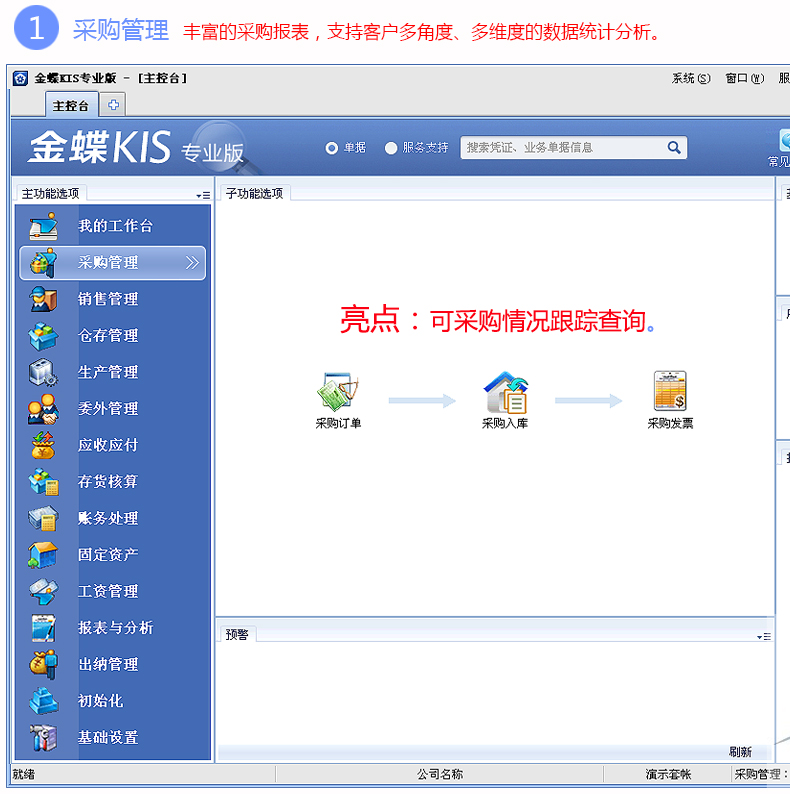Open the 窗口(W) menu
Image resolution: width=790 pixels, height=794 pixels.
744,78
